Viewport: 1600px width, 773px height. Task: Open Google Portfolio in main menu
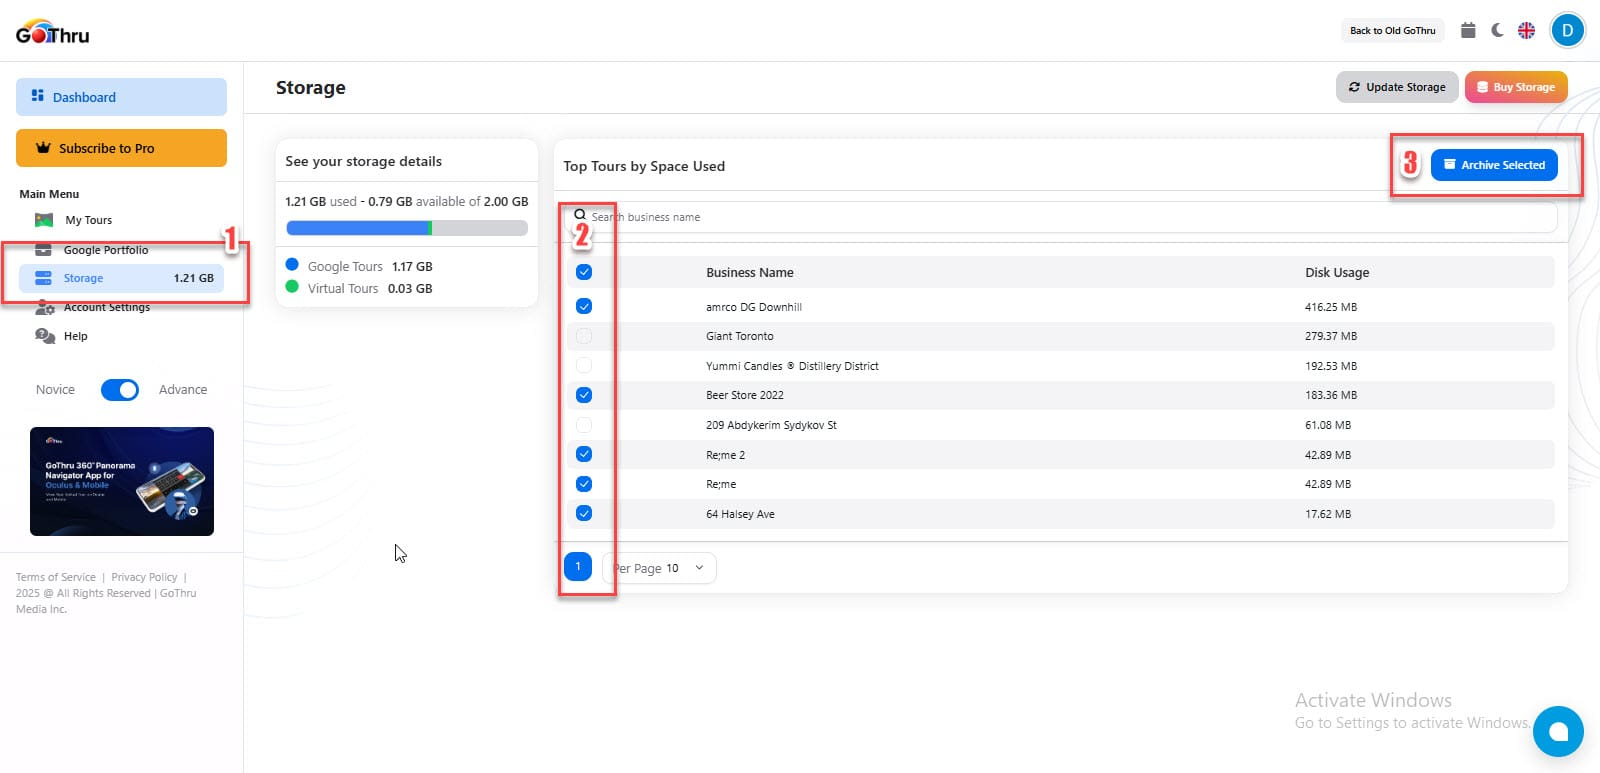[106, 250]
